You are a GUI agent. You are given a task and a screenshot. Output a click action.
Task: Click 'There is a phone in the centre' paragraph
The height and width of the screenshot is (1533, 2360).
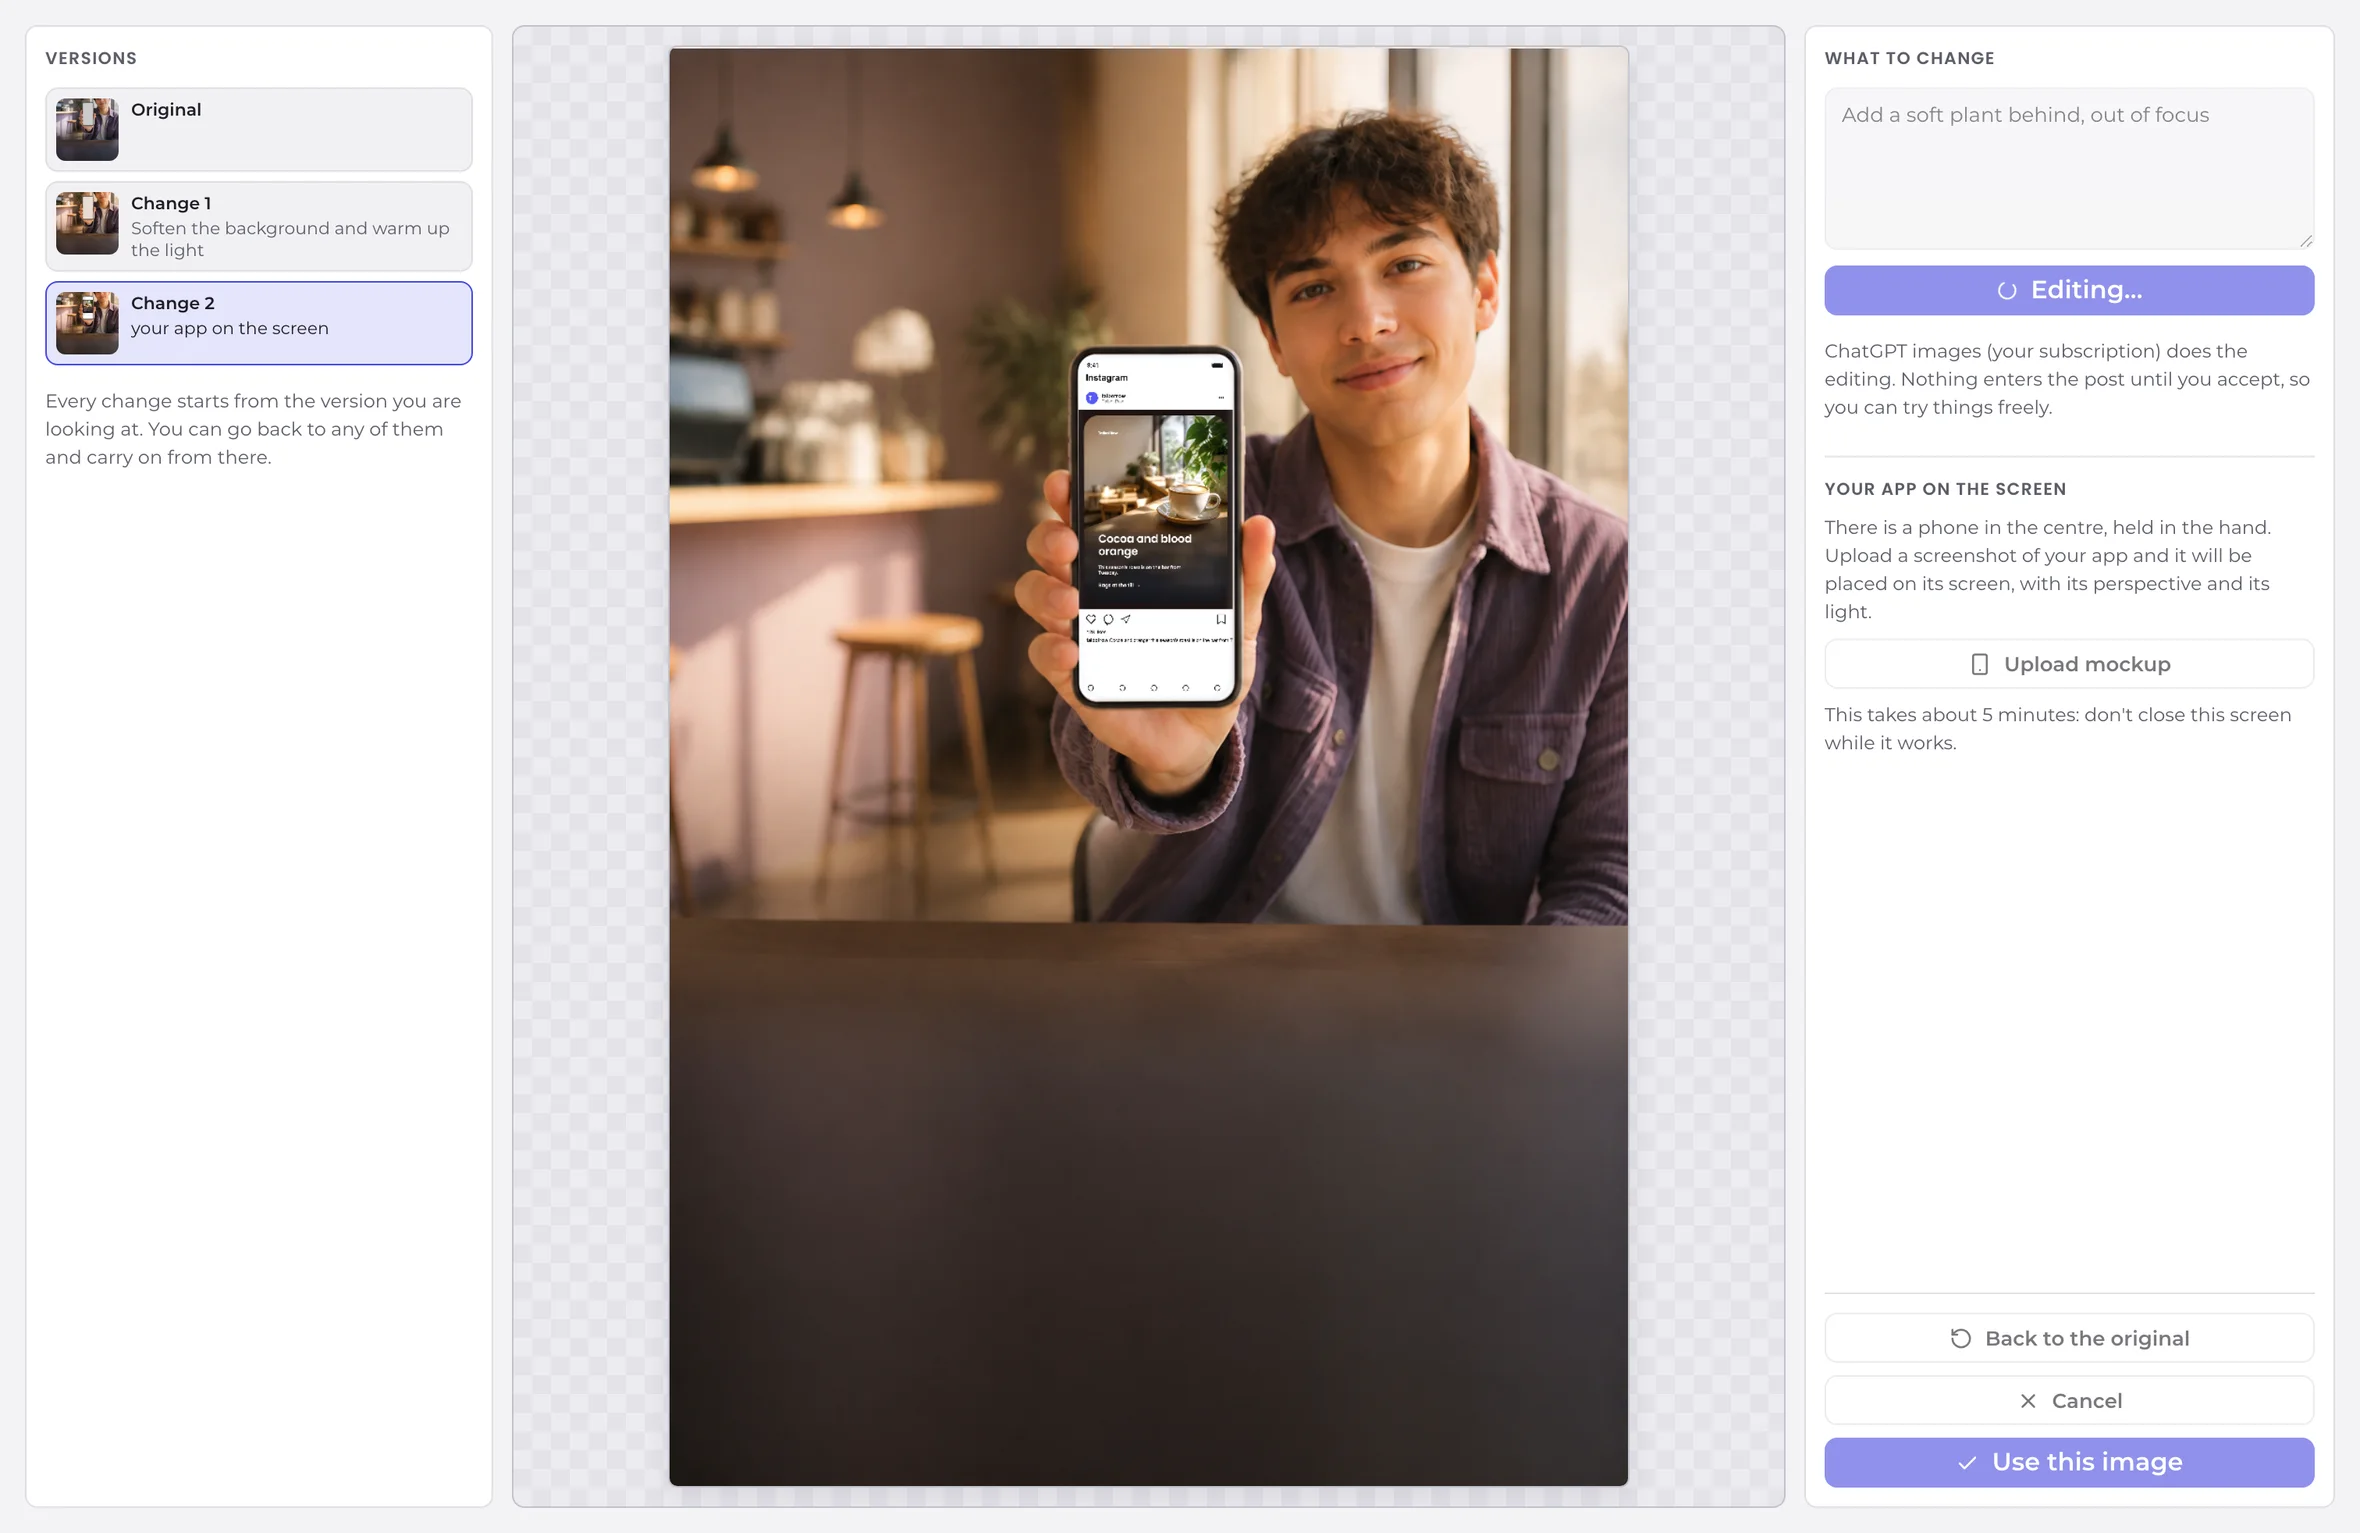[2046, 569]
